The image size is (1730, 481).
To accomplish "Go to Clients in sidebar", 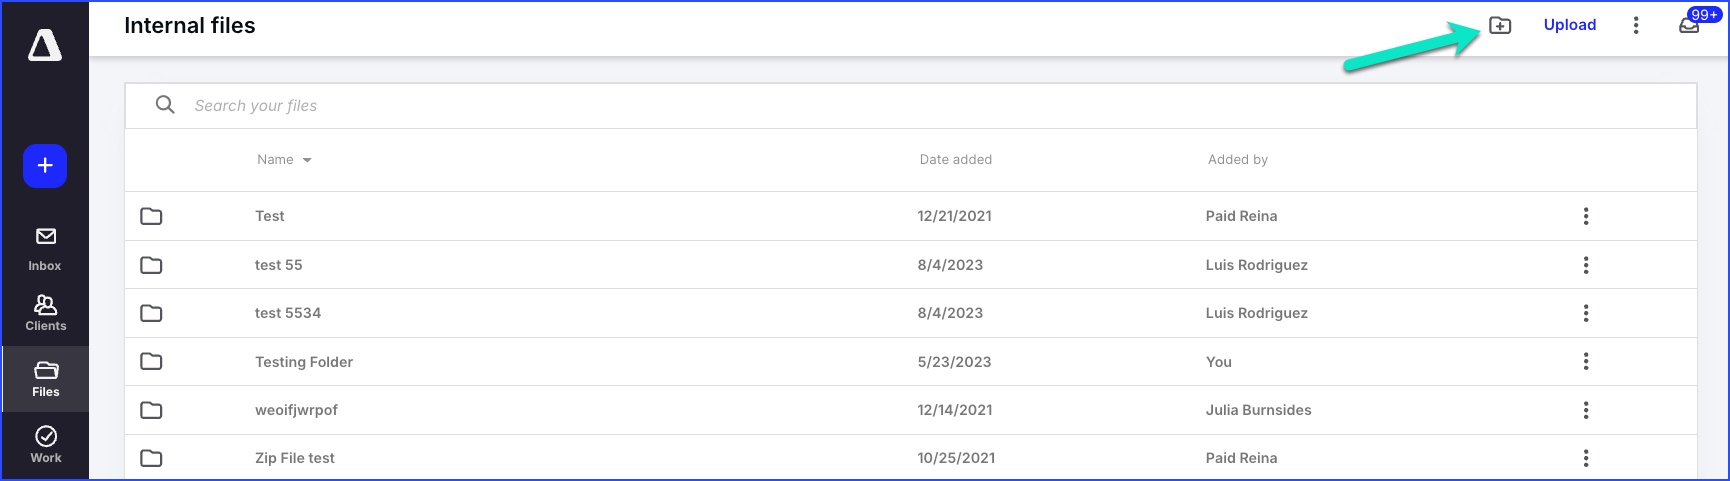I will point(45,313).
